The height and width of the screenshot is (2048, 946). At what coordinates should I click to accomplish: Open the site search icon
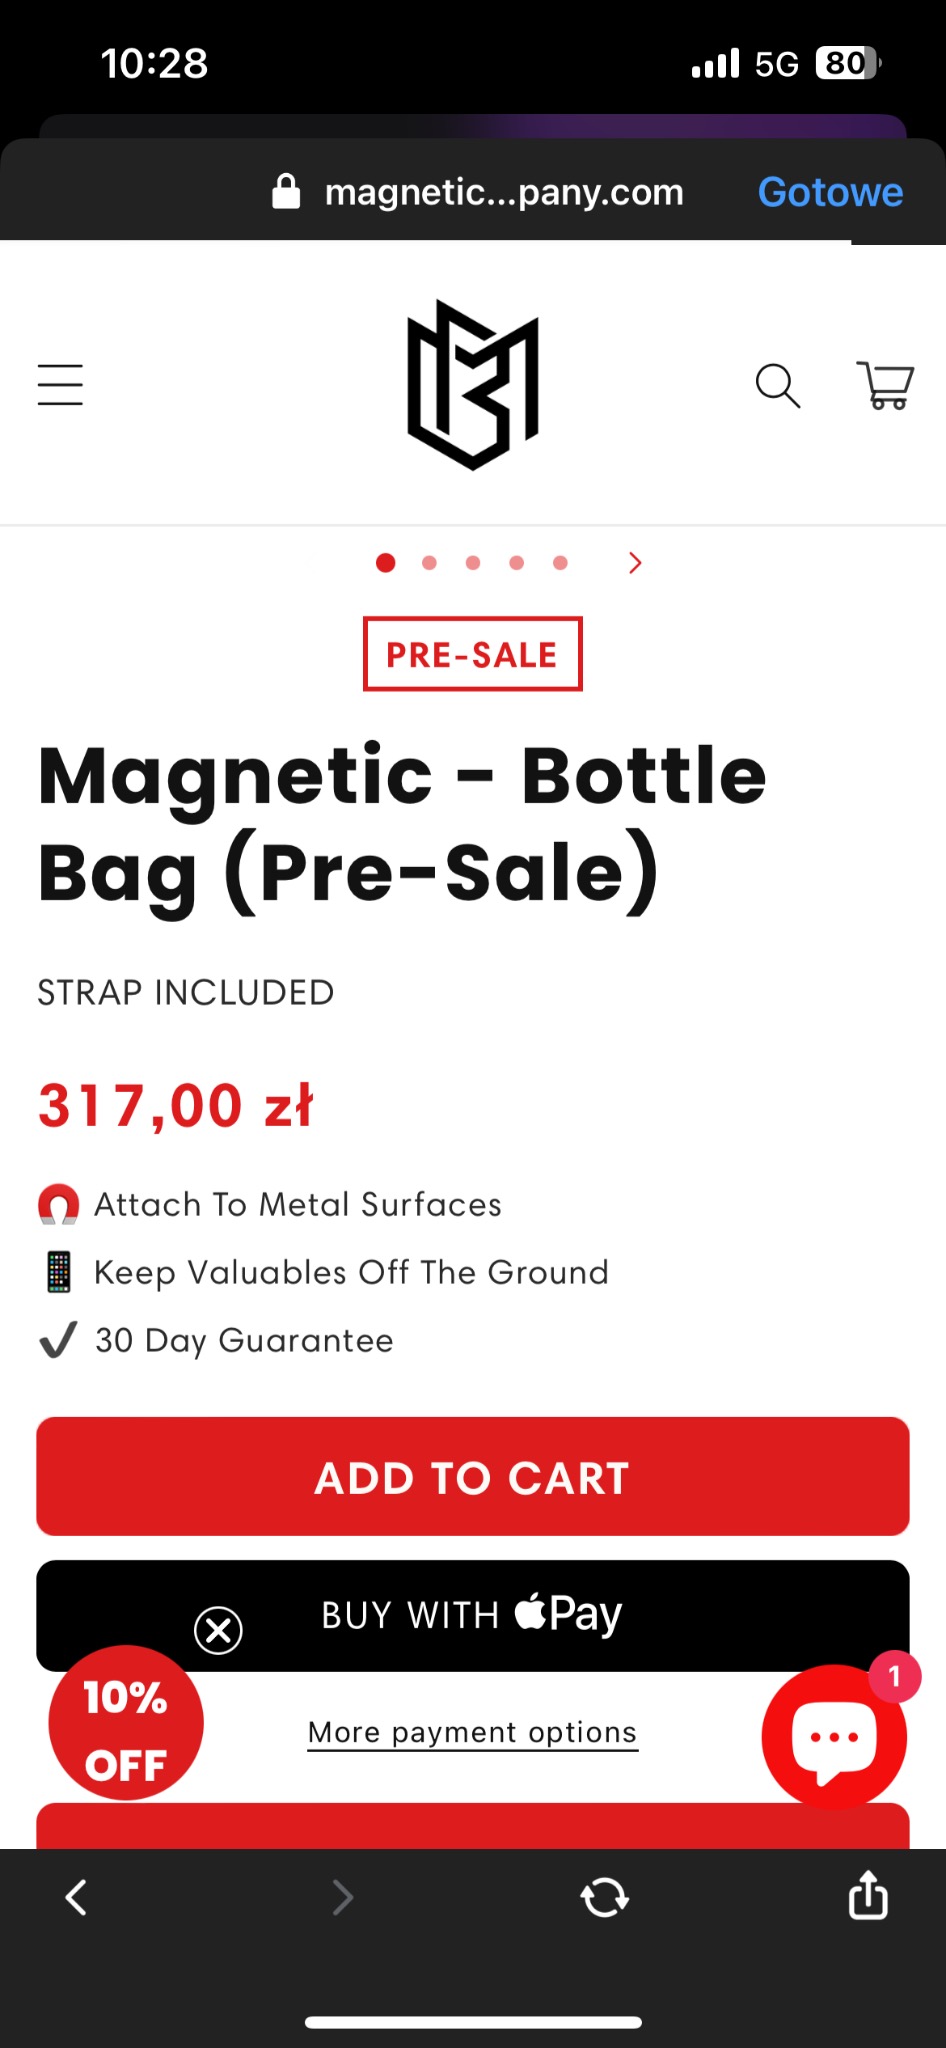point(777,385)
